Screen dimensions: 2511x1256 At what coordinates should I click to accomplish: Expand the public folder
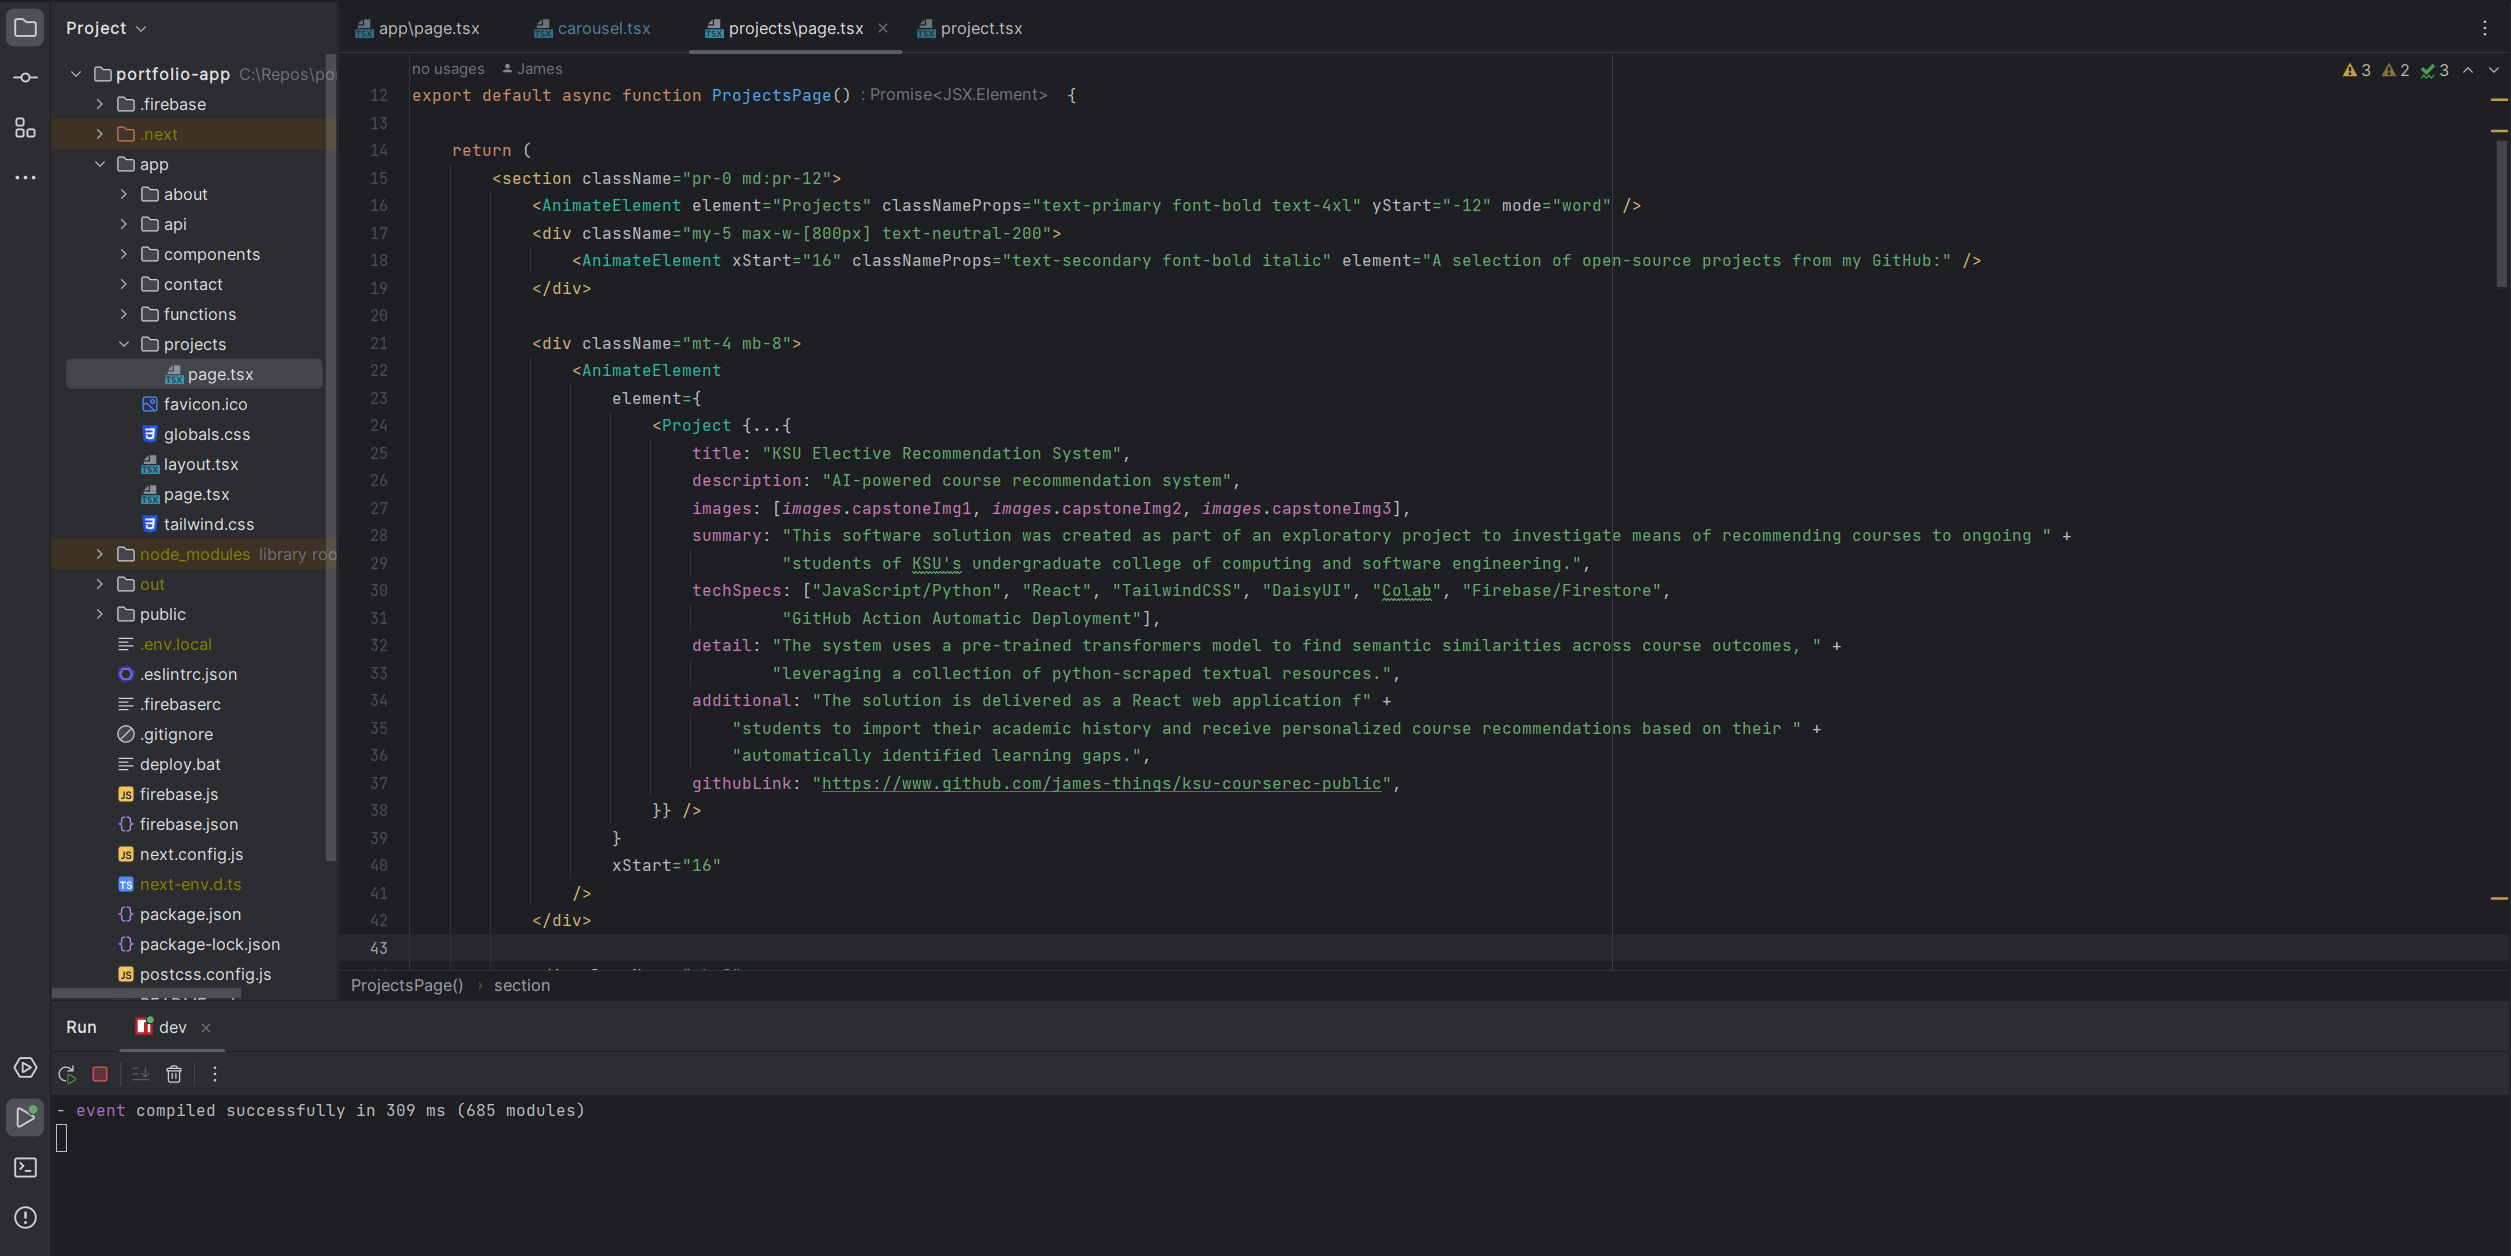pos(100,614)
